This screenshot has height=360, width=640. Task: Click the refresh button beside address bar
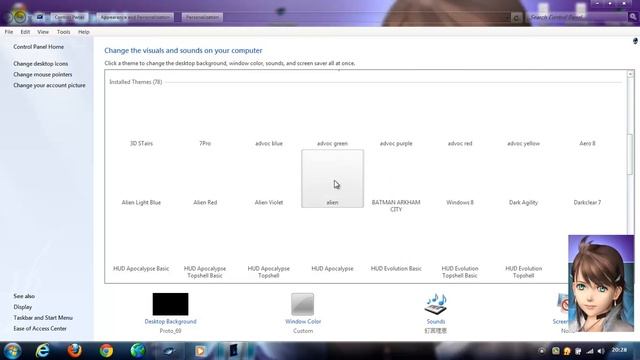516,18
